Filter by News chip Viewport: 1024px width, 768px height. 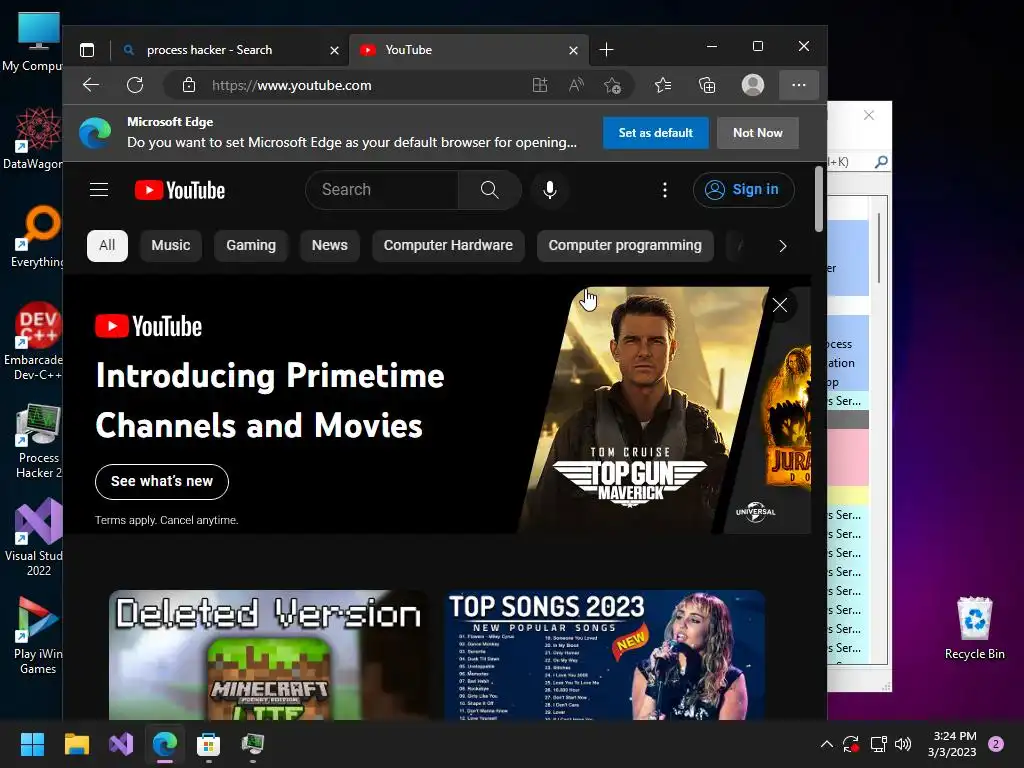[x=330, y=246]
